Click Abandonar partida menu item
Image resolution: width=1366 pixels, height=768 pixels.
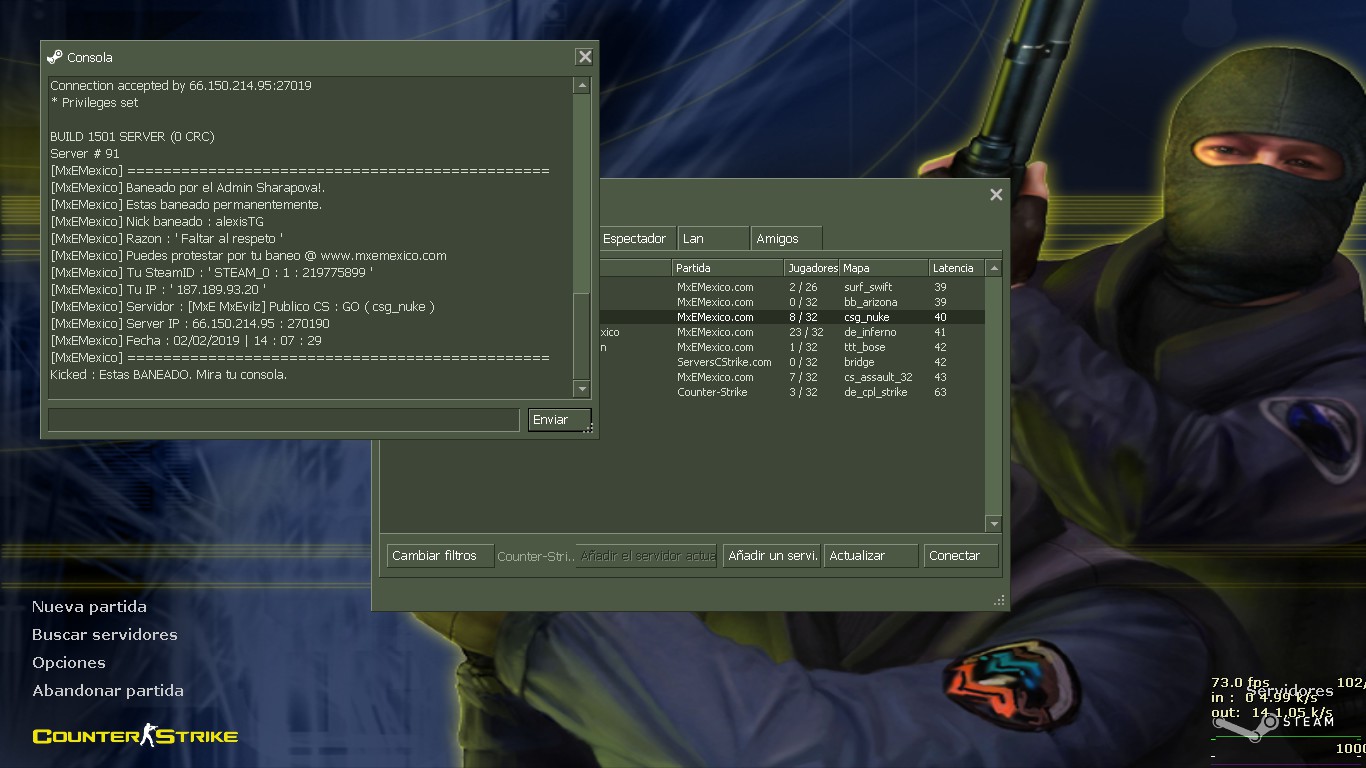point(108,691)
